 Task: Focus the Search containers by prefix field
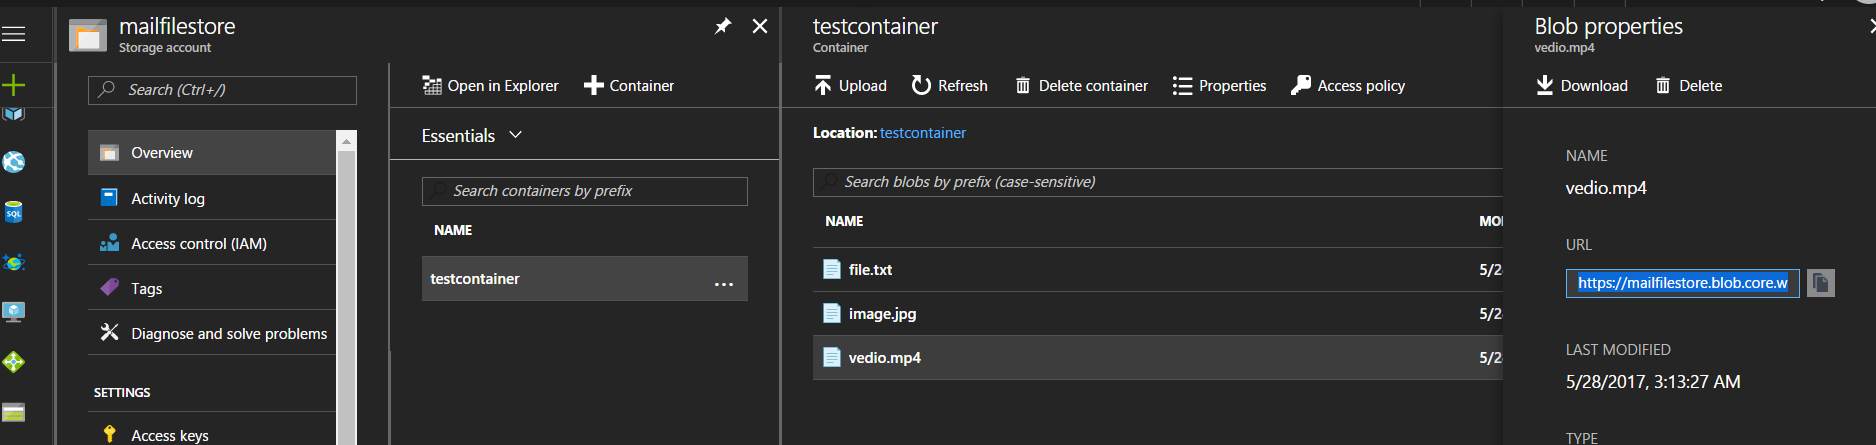tap(585, 191)
